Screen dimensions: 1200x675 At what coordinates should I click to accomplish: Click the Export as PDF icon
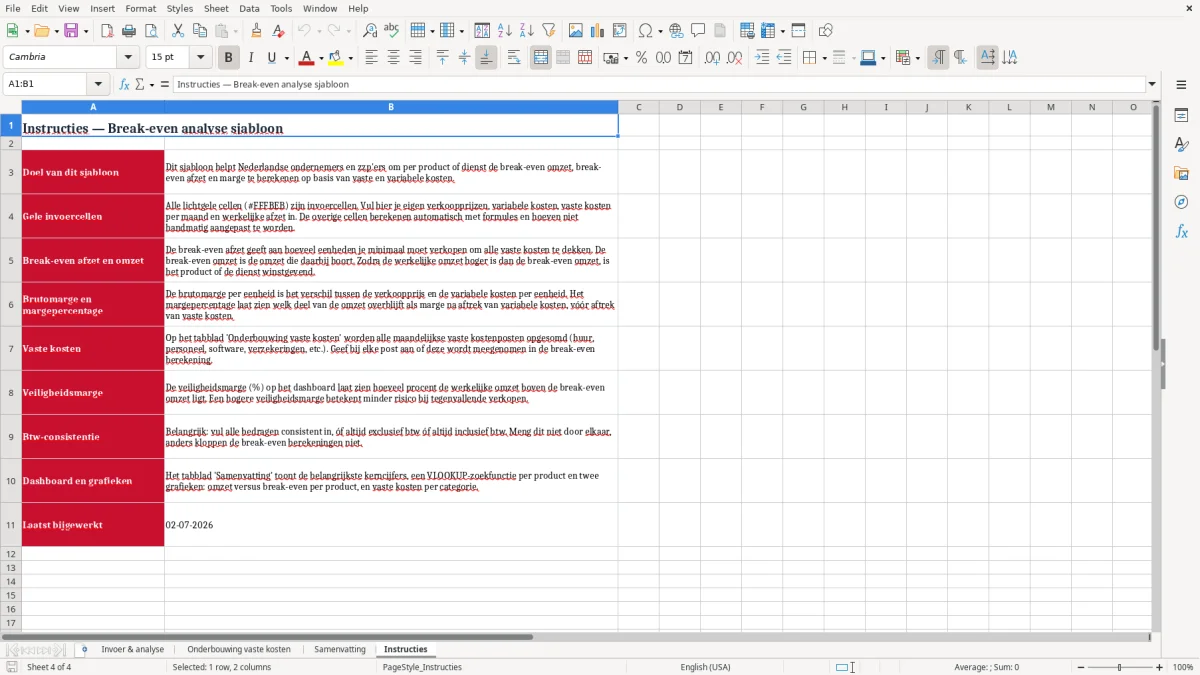[107, 31]
